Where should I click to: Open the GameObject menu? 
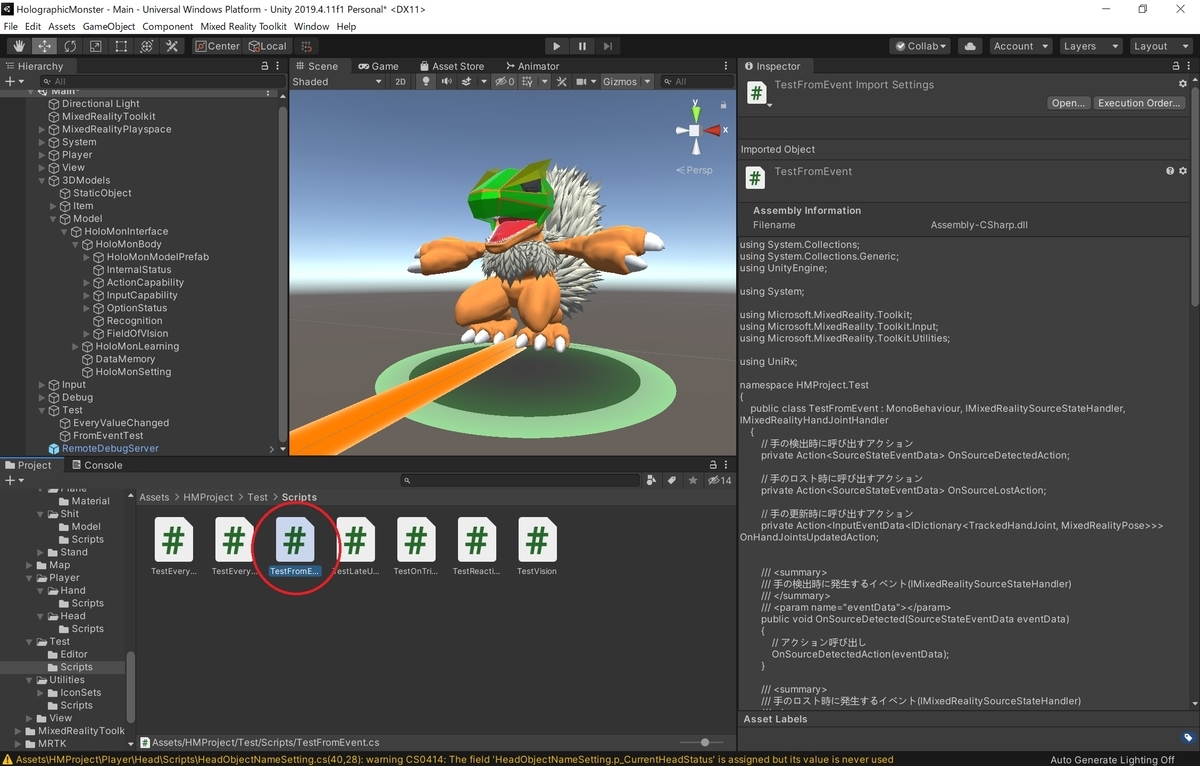[x=108, y=26]
